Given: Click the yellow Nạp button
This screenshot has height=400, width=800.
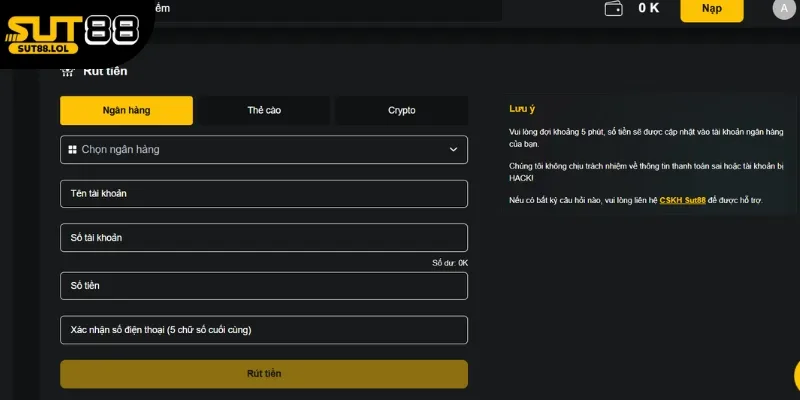Looking at the screenshot, I should [712, 9].
